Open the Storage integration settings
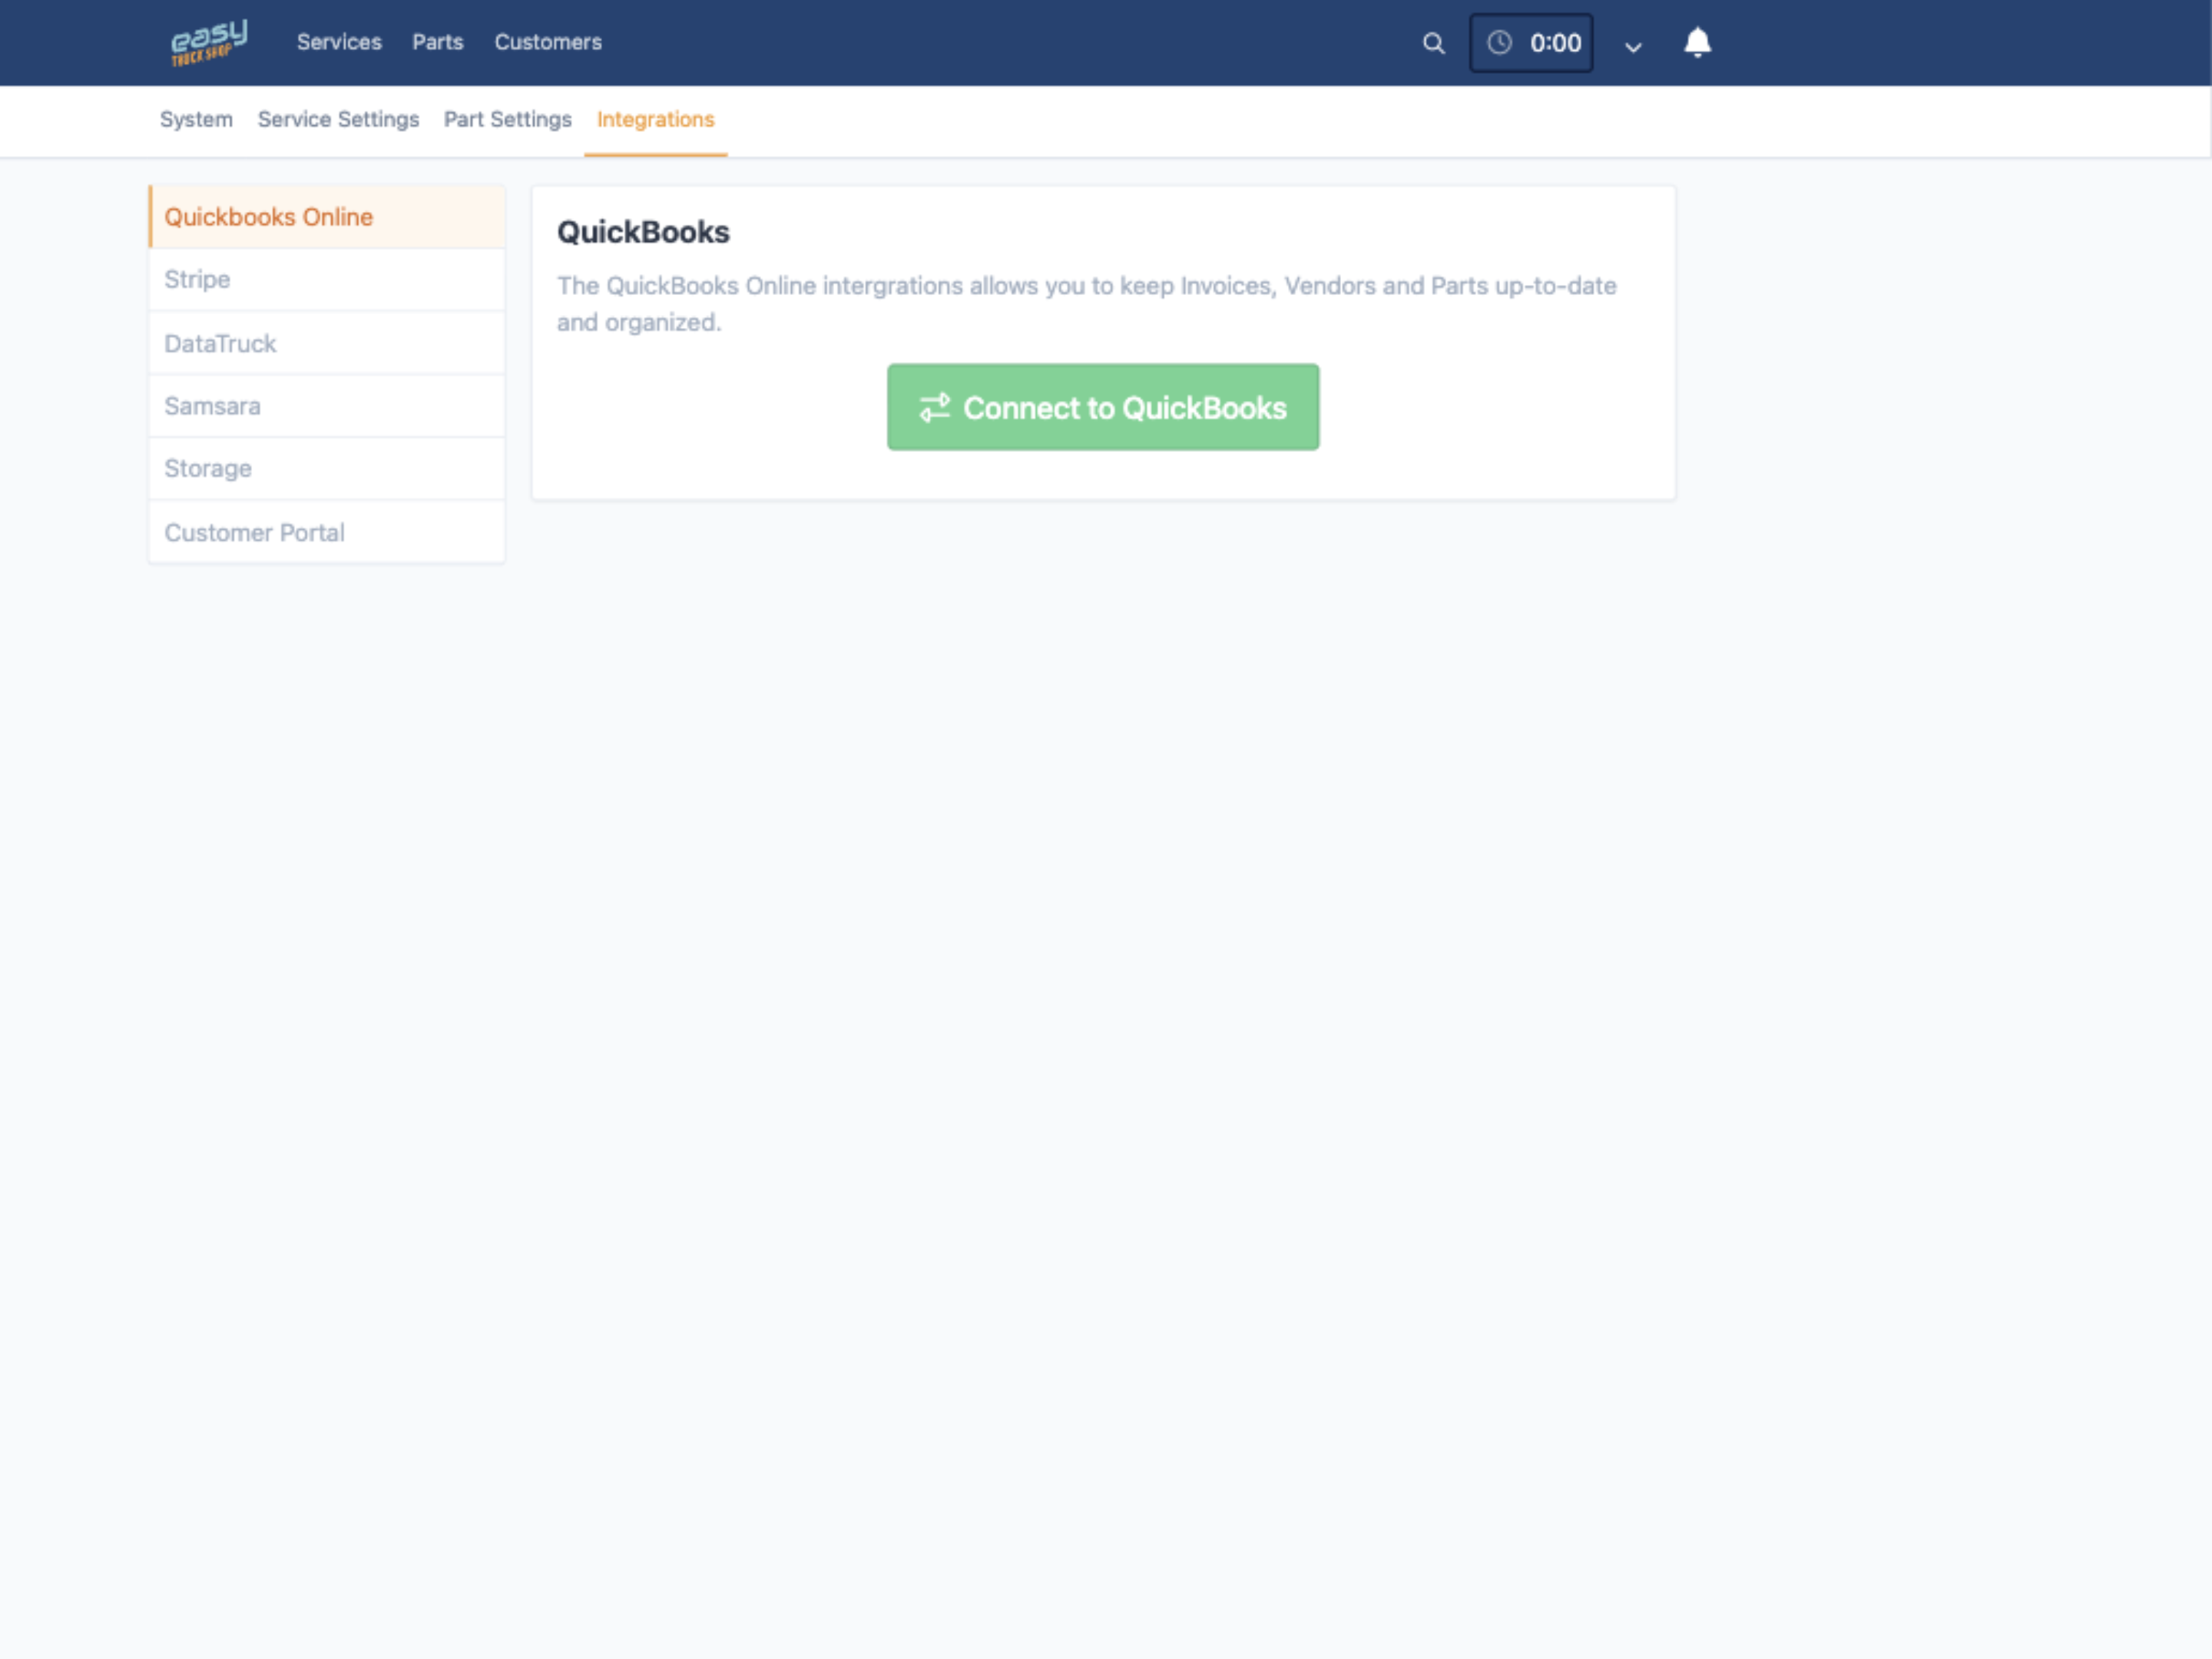Screen dimensions: 2212x1659 pos(327,469)
